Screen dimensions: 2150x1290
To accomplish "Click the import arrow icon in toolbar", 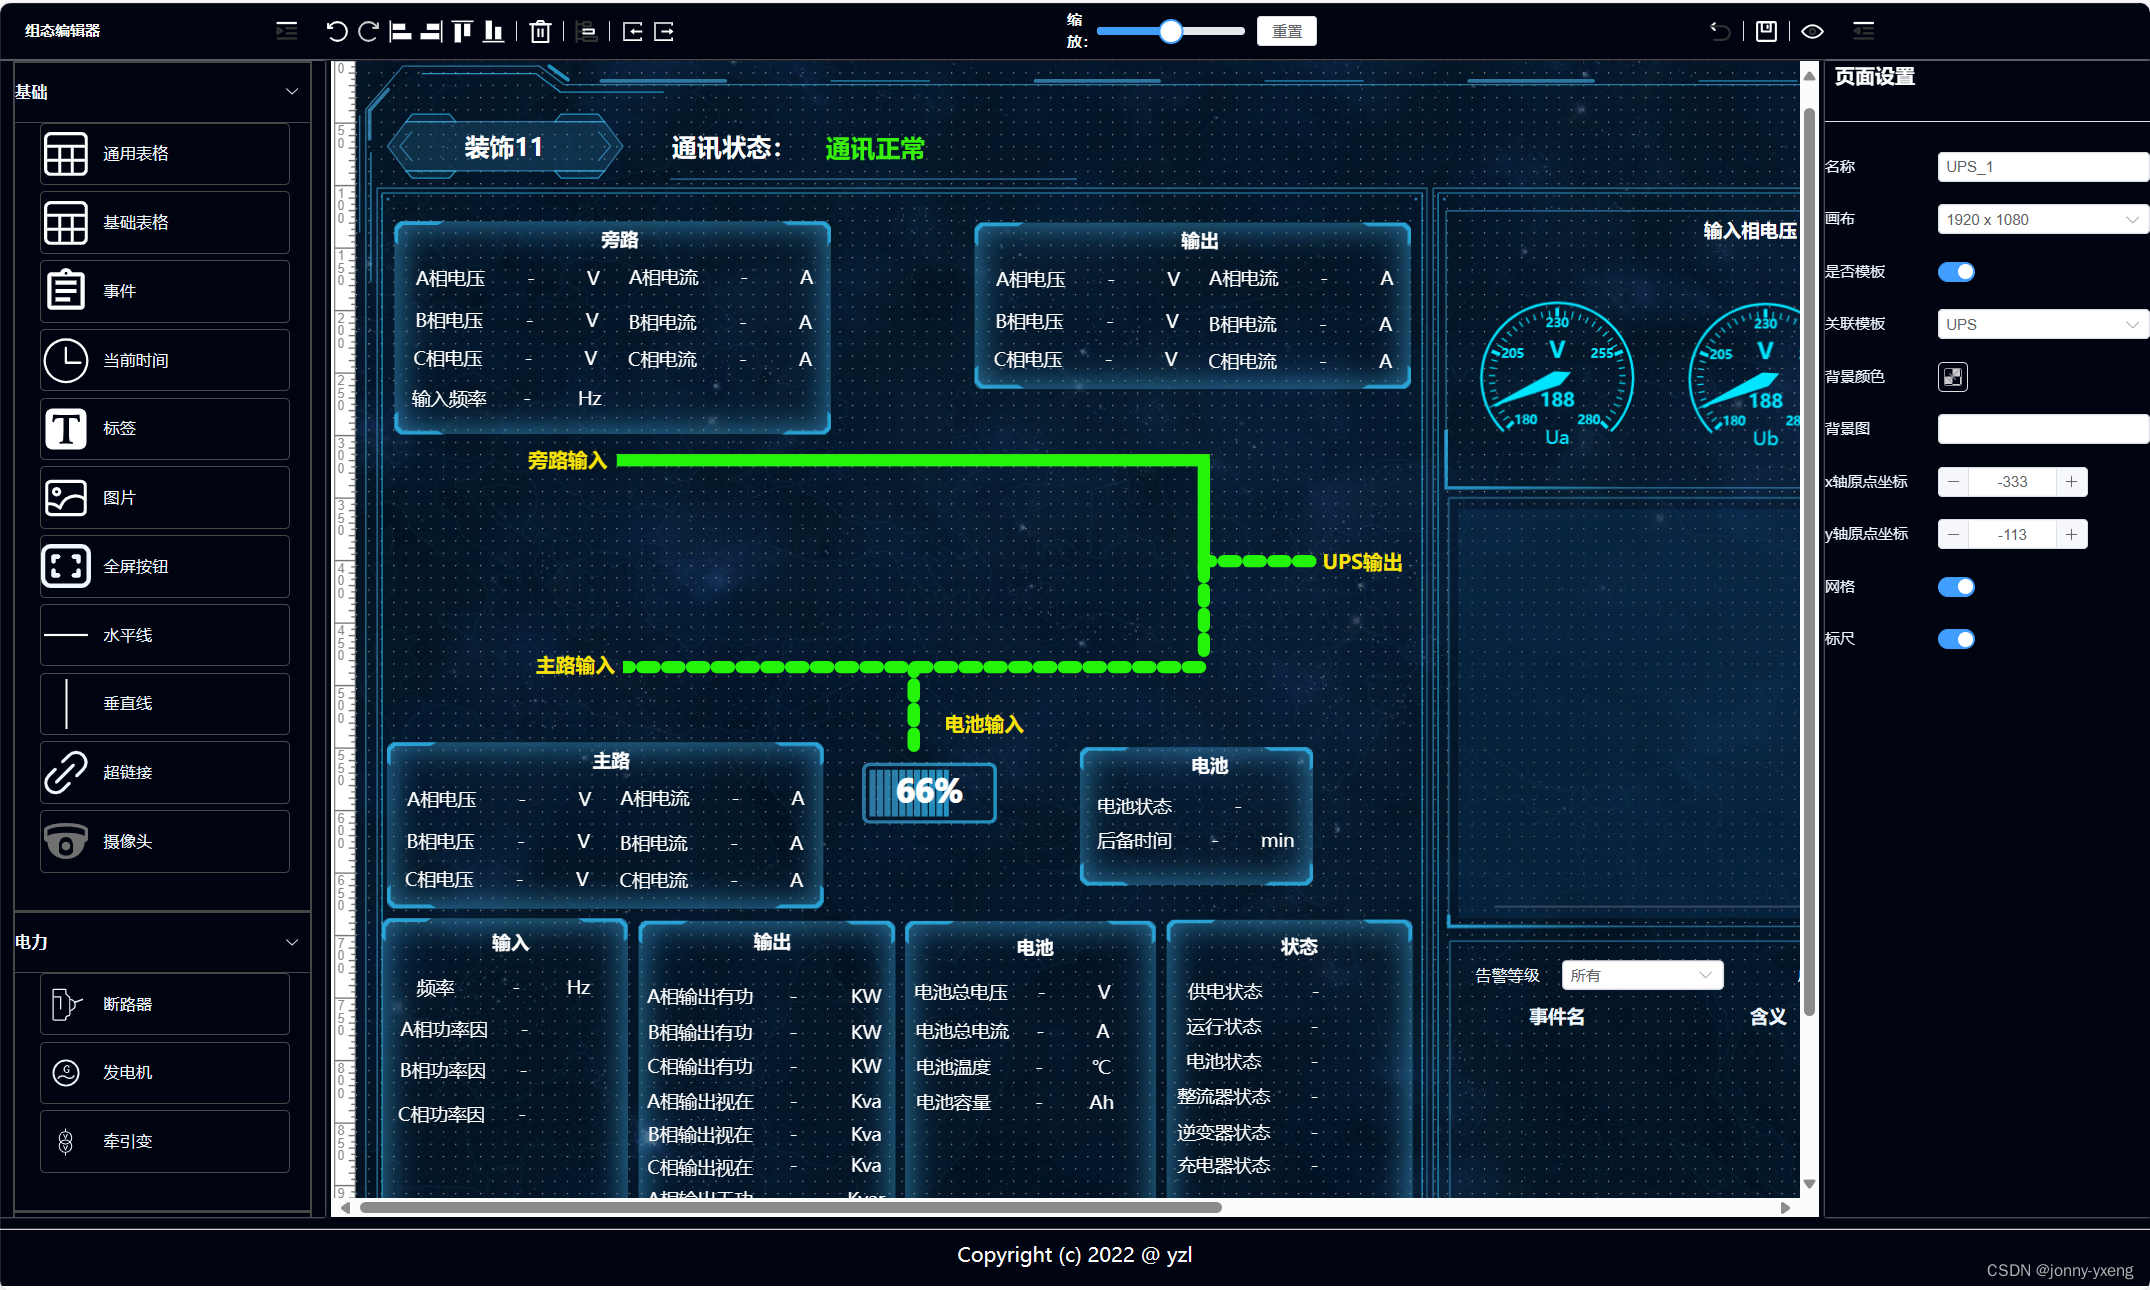I will click(x=632, y=32).
